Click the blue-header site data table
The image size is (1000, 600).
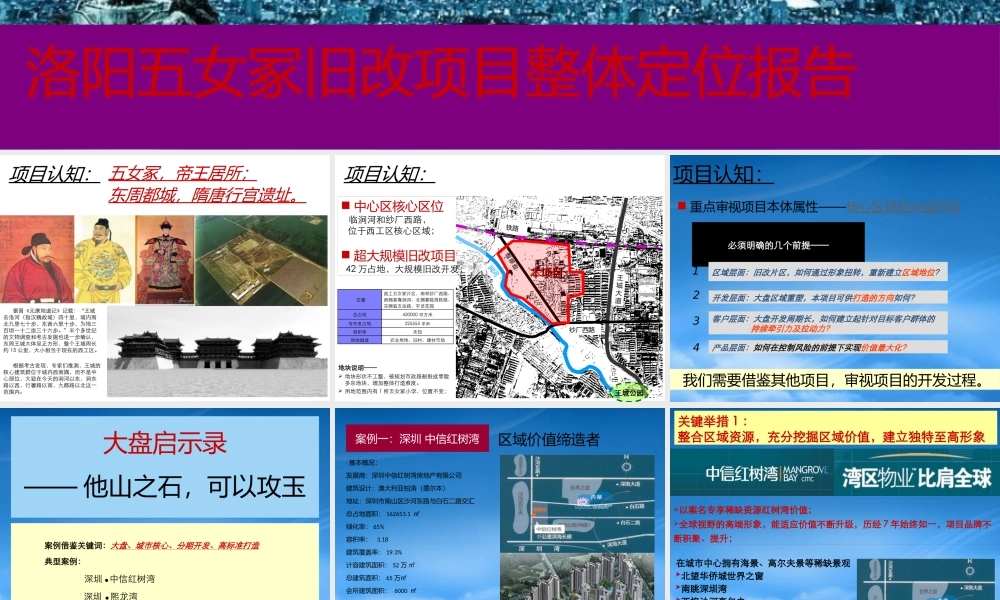[x=395, y=318]
